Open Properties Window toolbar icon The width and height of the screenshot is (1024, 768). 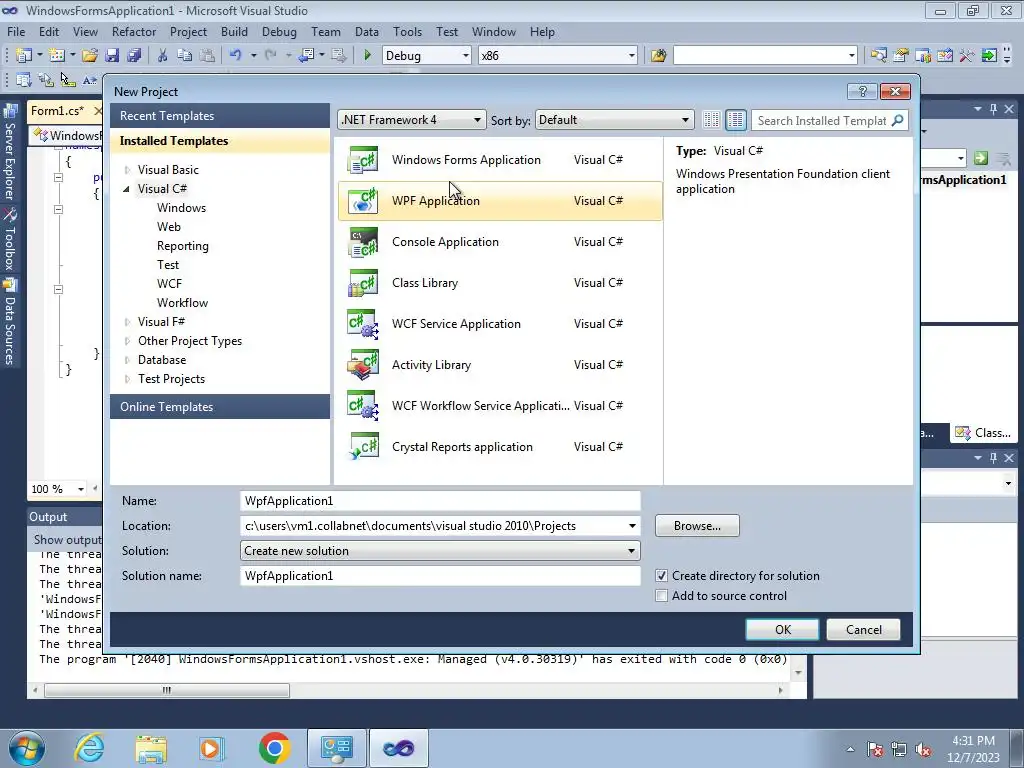click(x=901, y=56)
